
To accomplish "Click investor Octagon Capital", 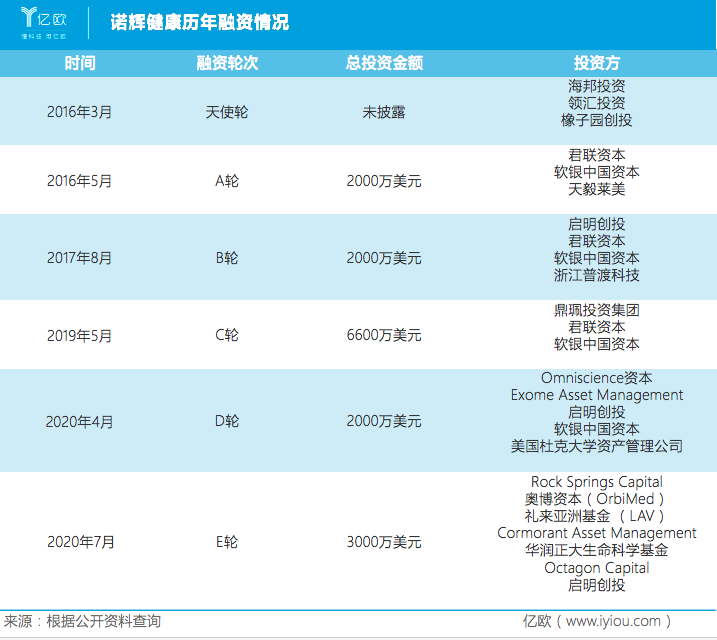I will tap(597, 568).
